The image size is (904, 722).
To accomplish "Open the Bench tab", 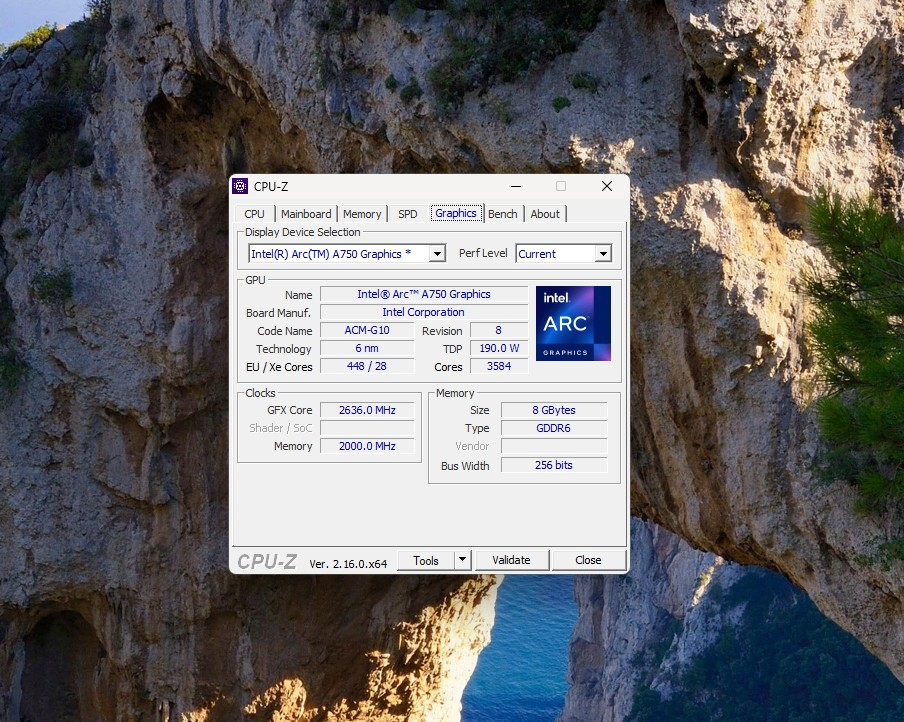I will 503,214.
